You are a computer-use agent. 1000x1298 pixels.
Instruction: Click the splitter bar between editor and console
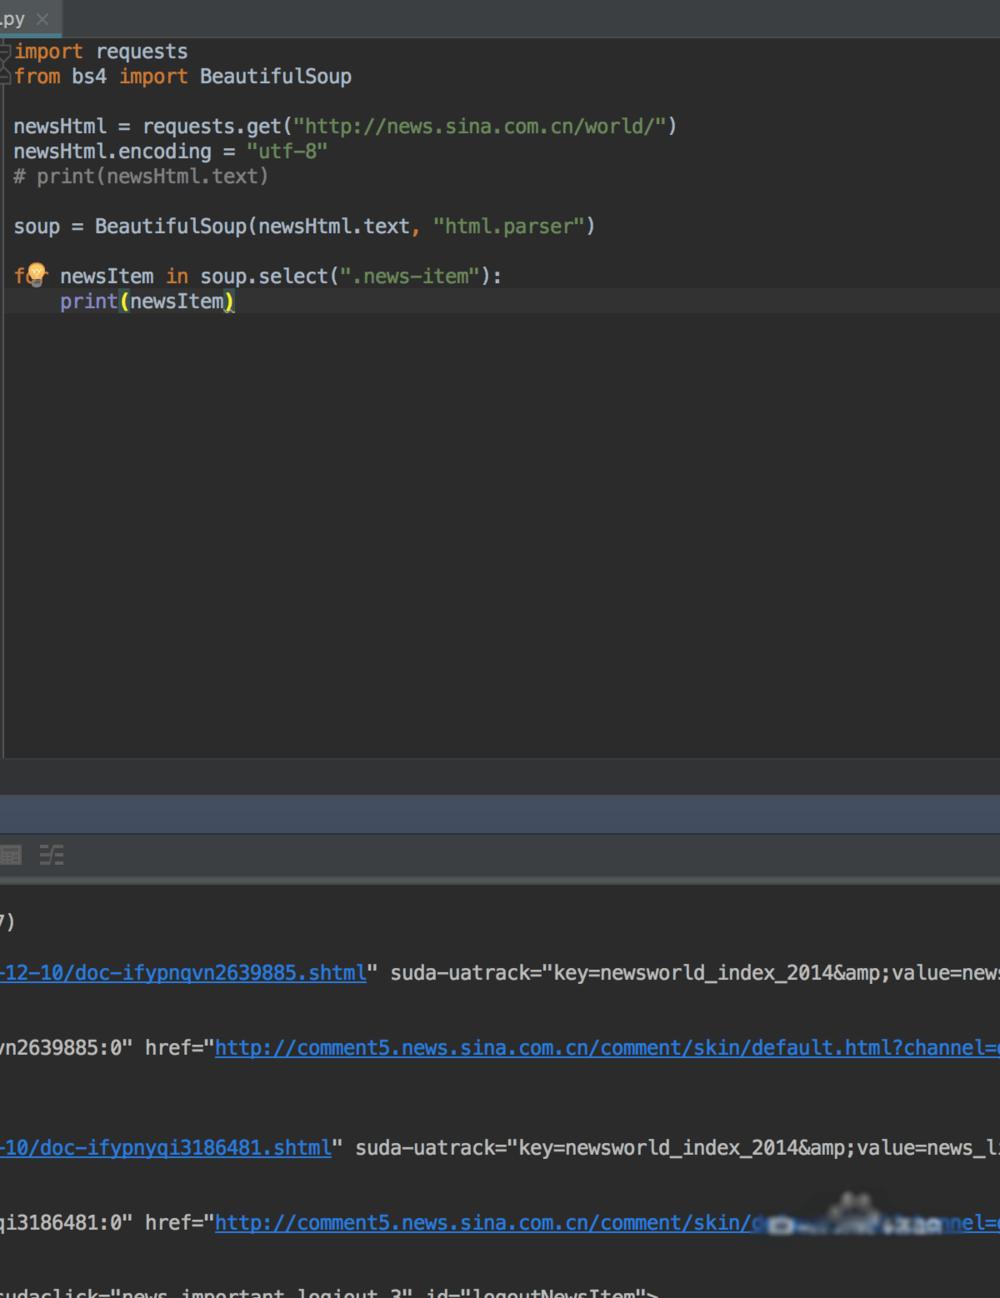[500, 813]
